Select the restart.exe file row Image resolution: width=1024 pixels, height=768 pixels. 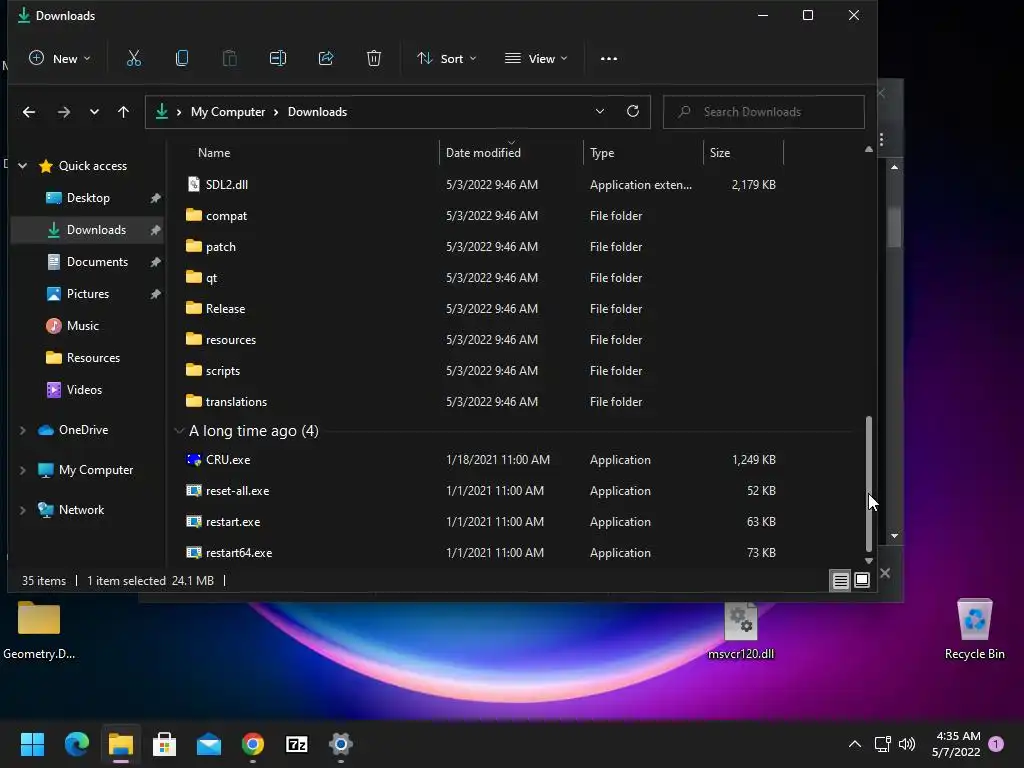[x=481, y=522]
